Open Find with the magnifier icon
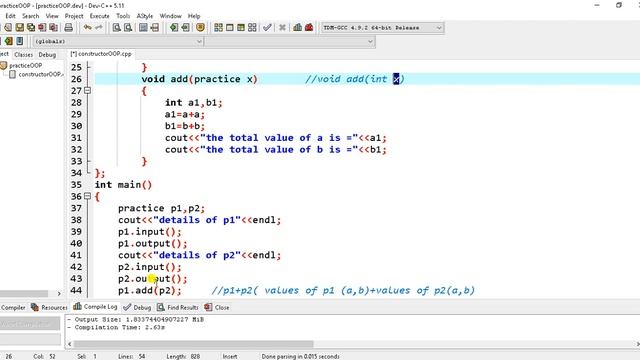The width and height of the screenshot is (640, 360). point(117,27)
